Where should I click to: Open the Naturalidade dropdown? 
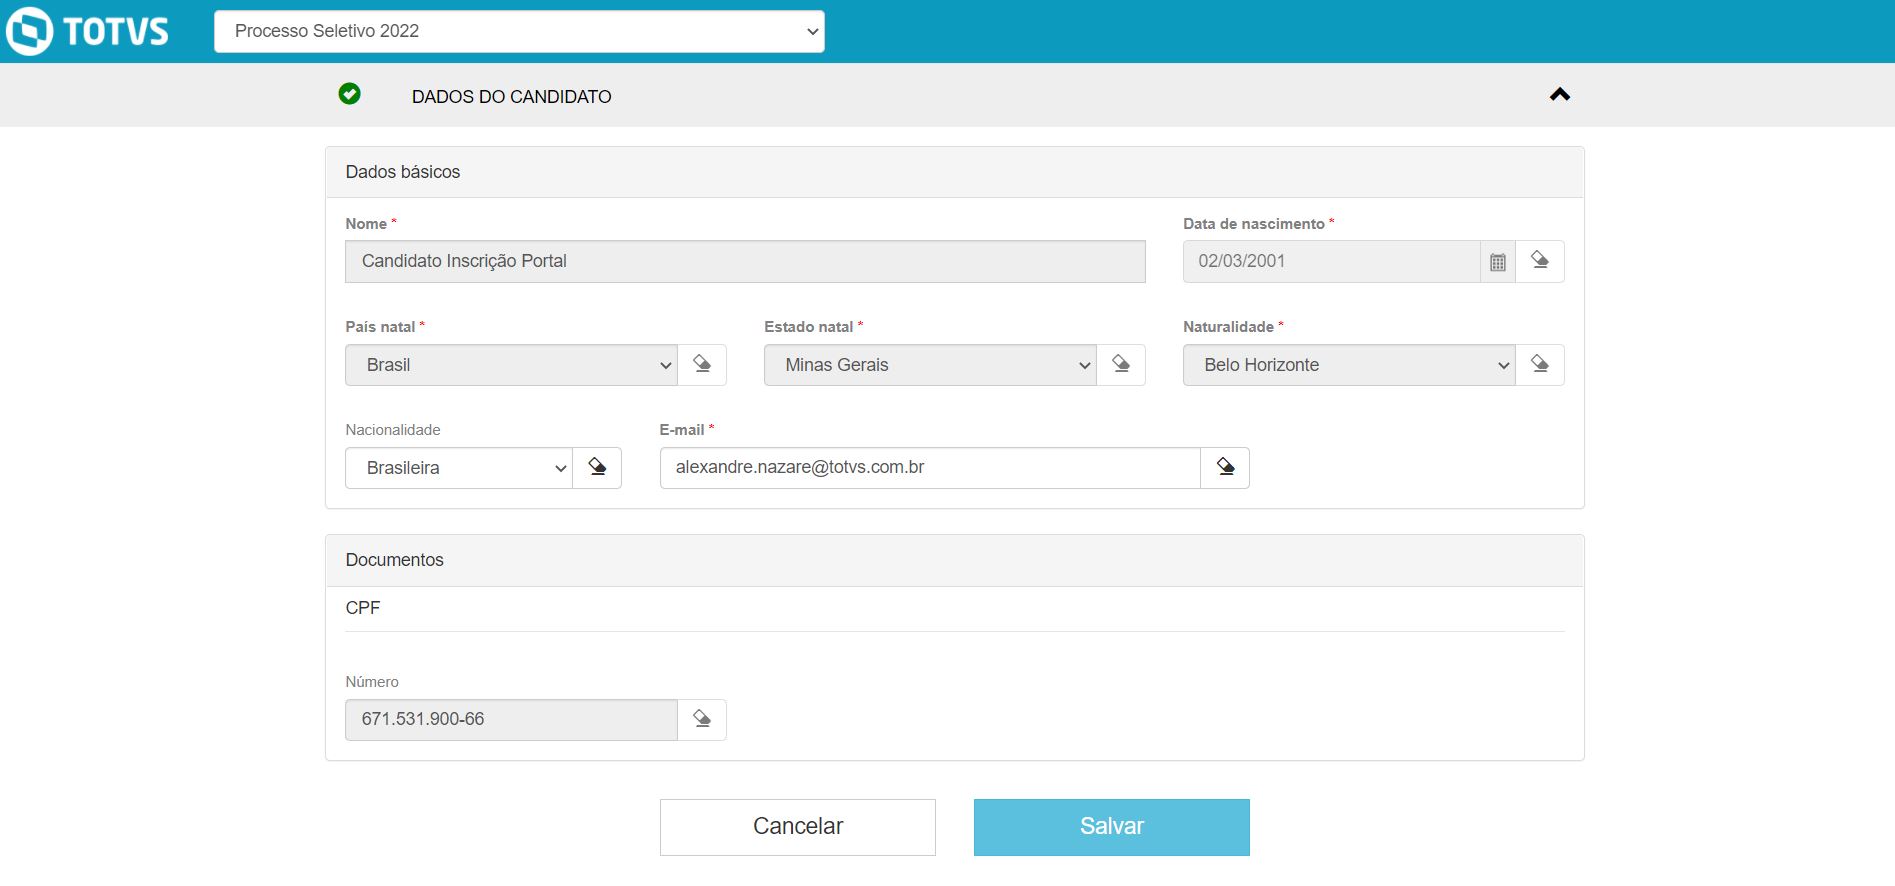point(1349,365)
